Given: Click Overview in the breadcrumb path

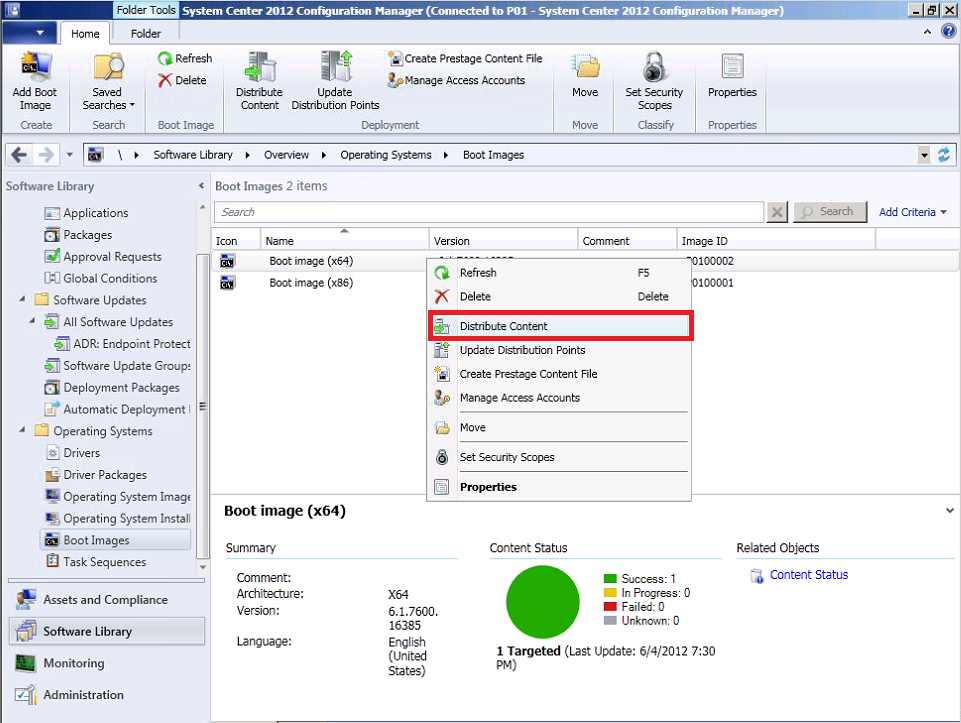Looking at the screenshot, I should [286, 155].
